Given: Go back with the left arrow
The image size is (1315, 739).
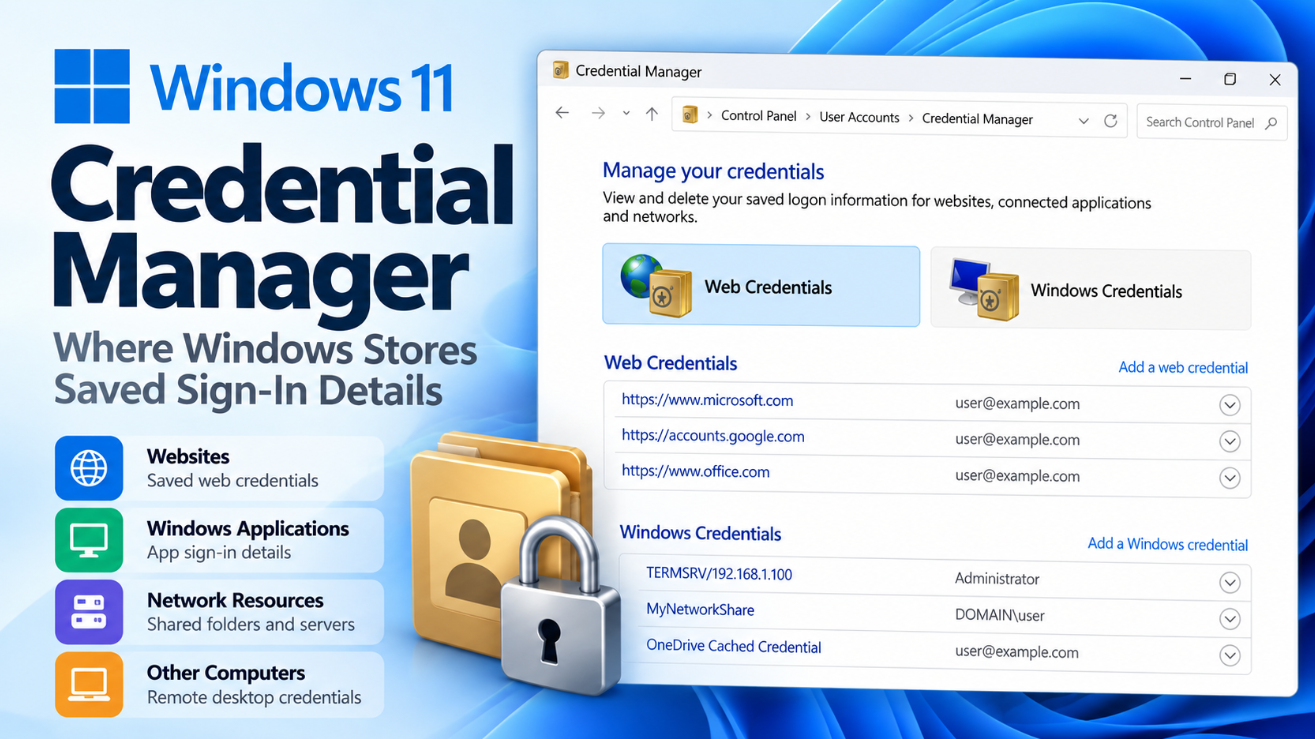Looking at the screenshot, I should click(562, 113).
